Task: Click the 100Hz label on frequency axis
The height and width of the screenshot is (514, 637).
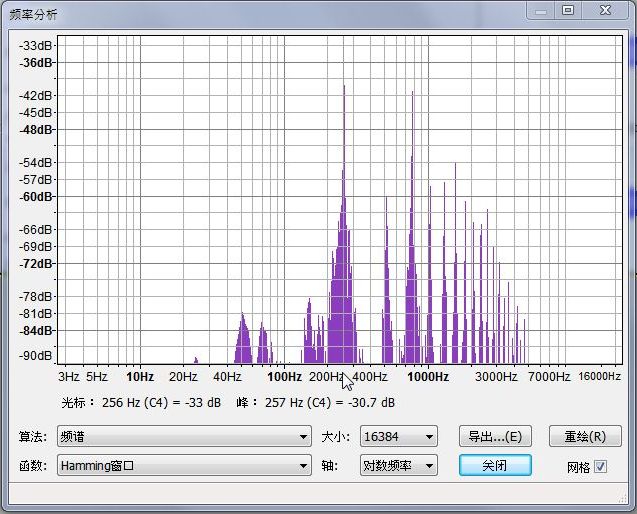Action: click(x=285, y=377)
